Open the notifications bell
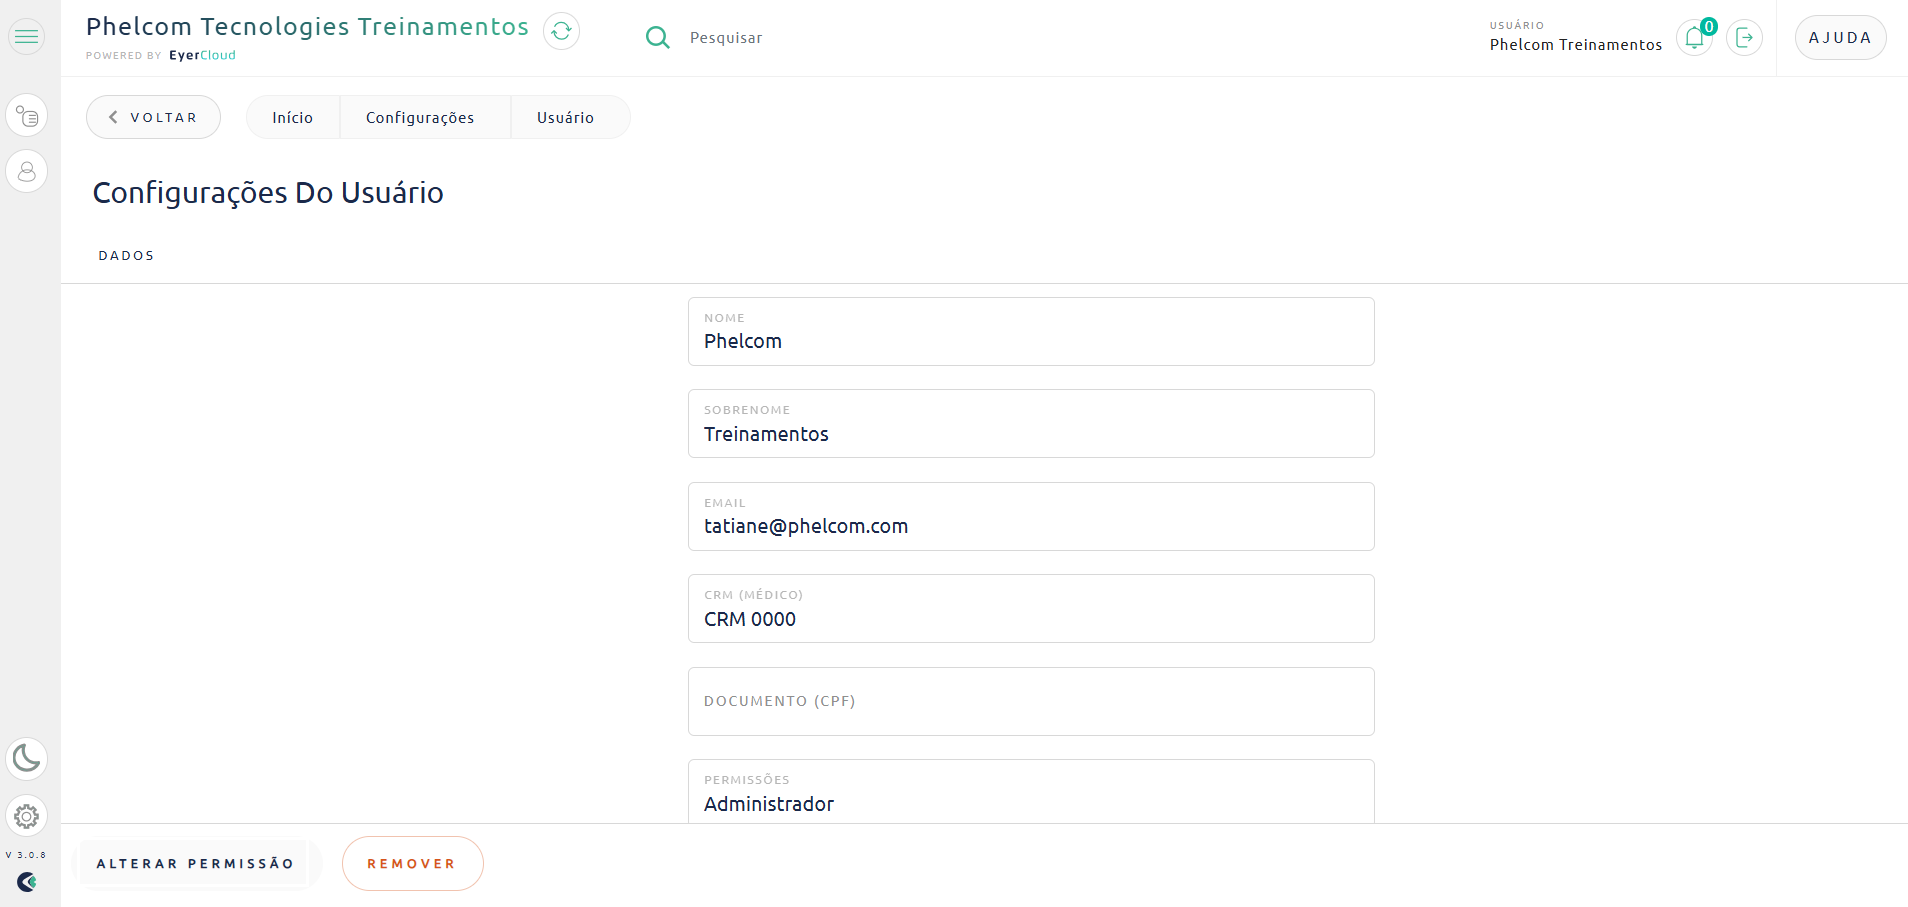The width and height of the screenshot is (1908, 907). (1694, 38)
